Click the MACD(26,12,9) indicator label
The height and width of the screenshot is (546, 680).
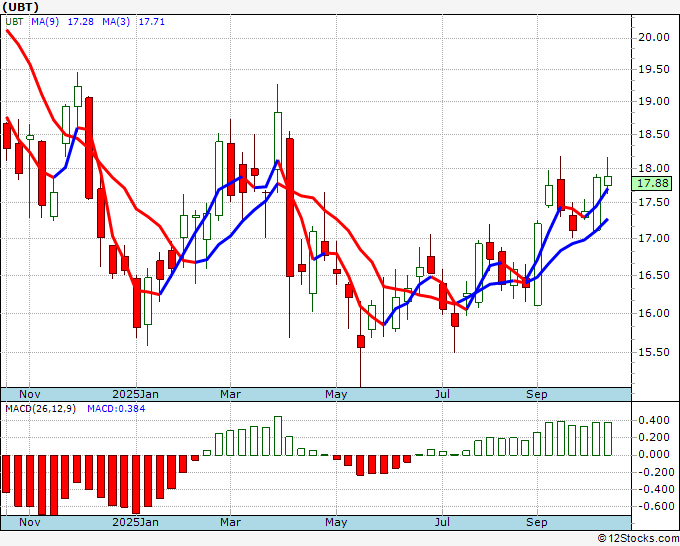[x=40, y=409]
